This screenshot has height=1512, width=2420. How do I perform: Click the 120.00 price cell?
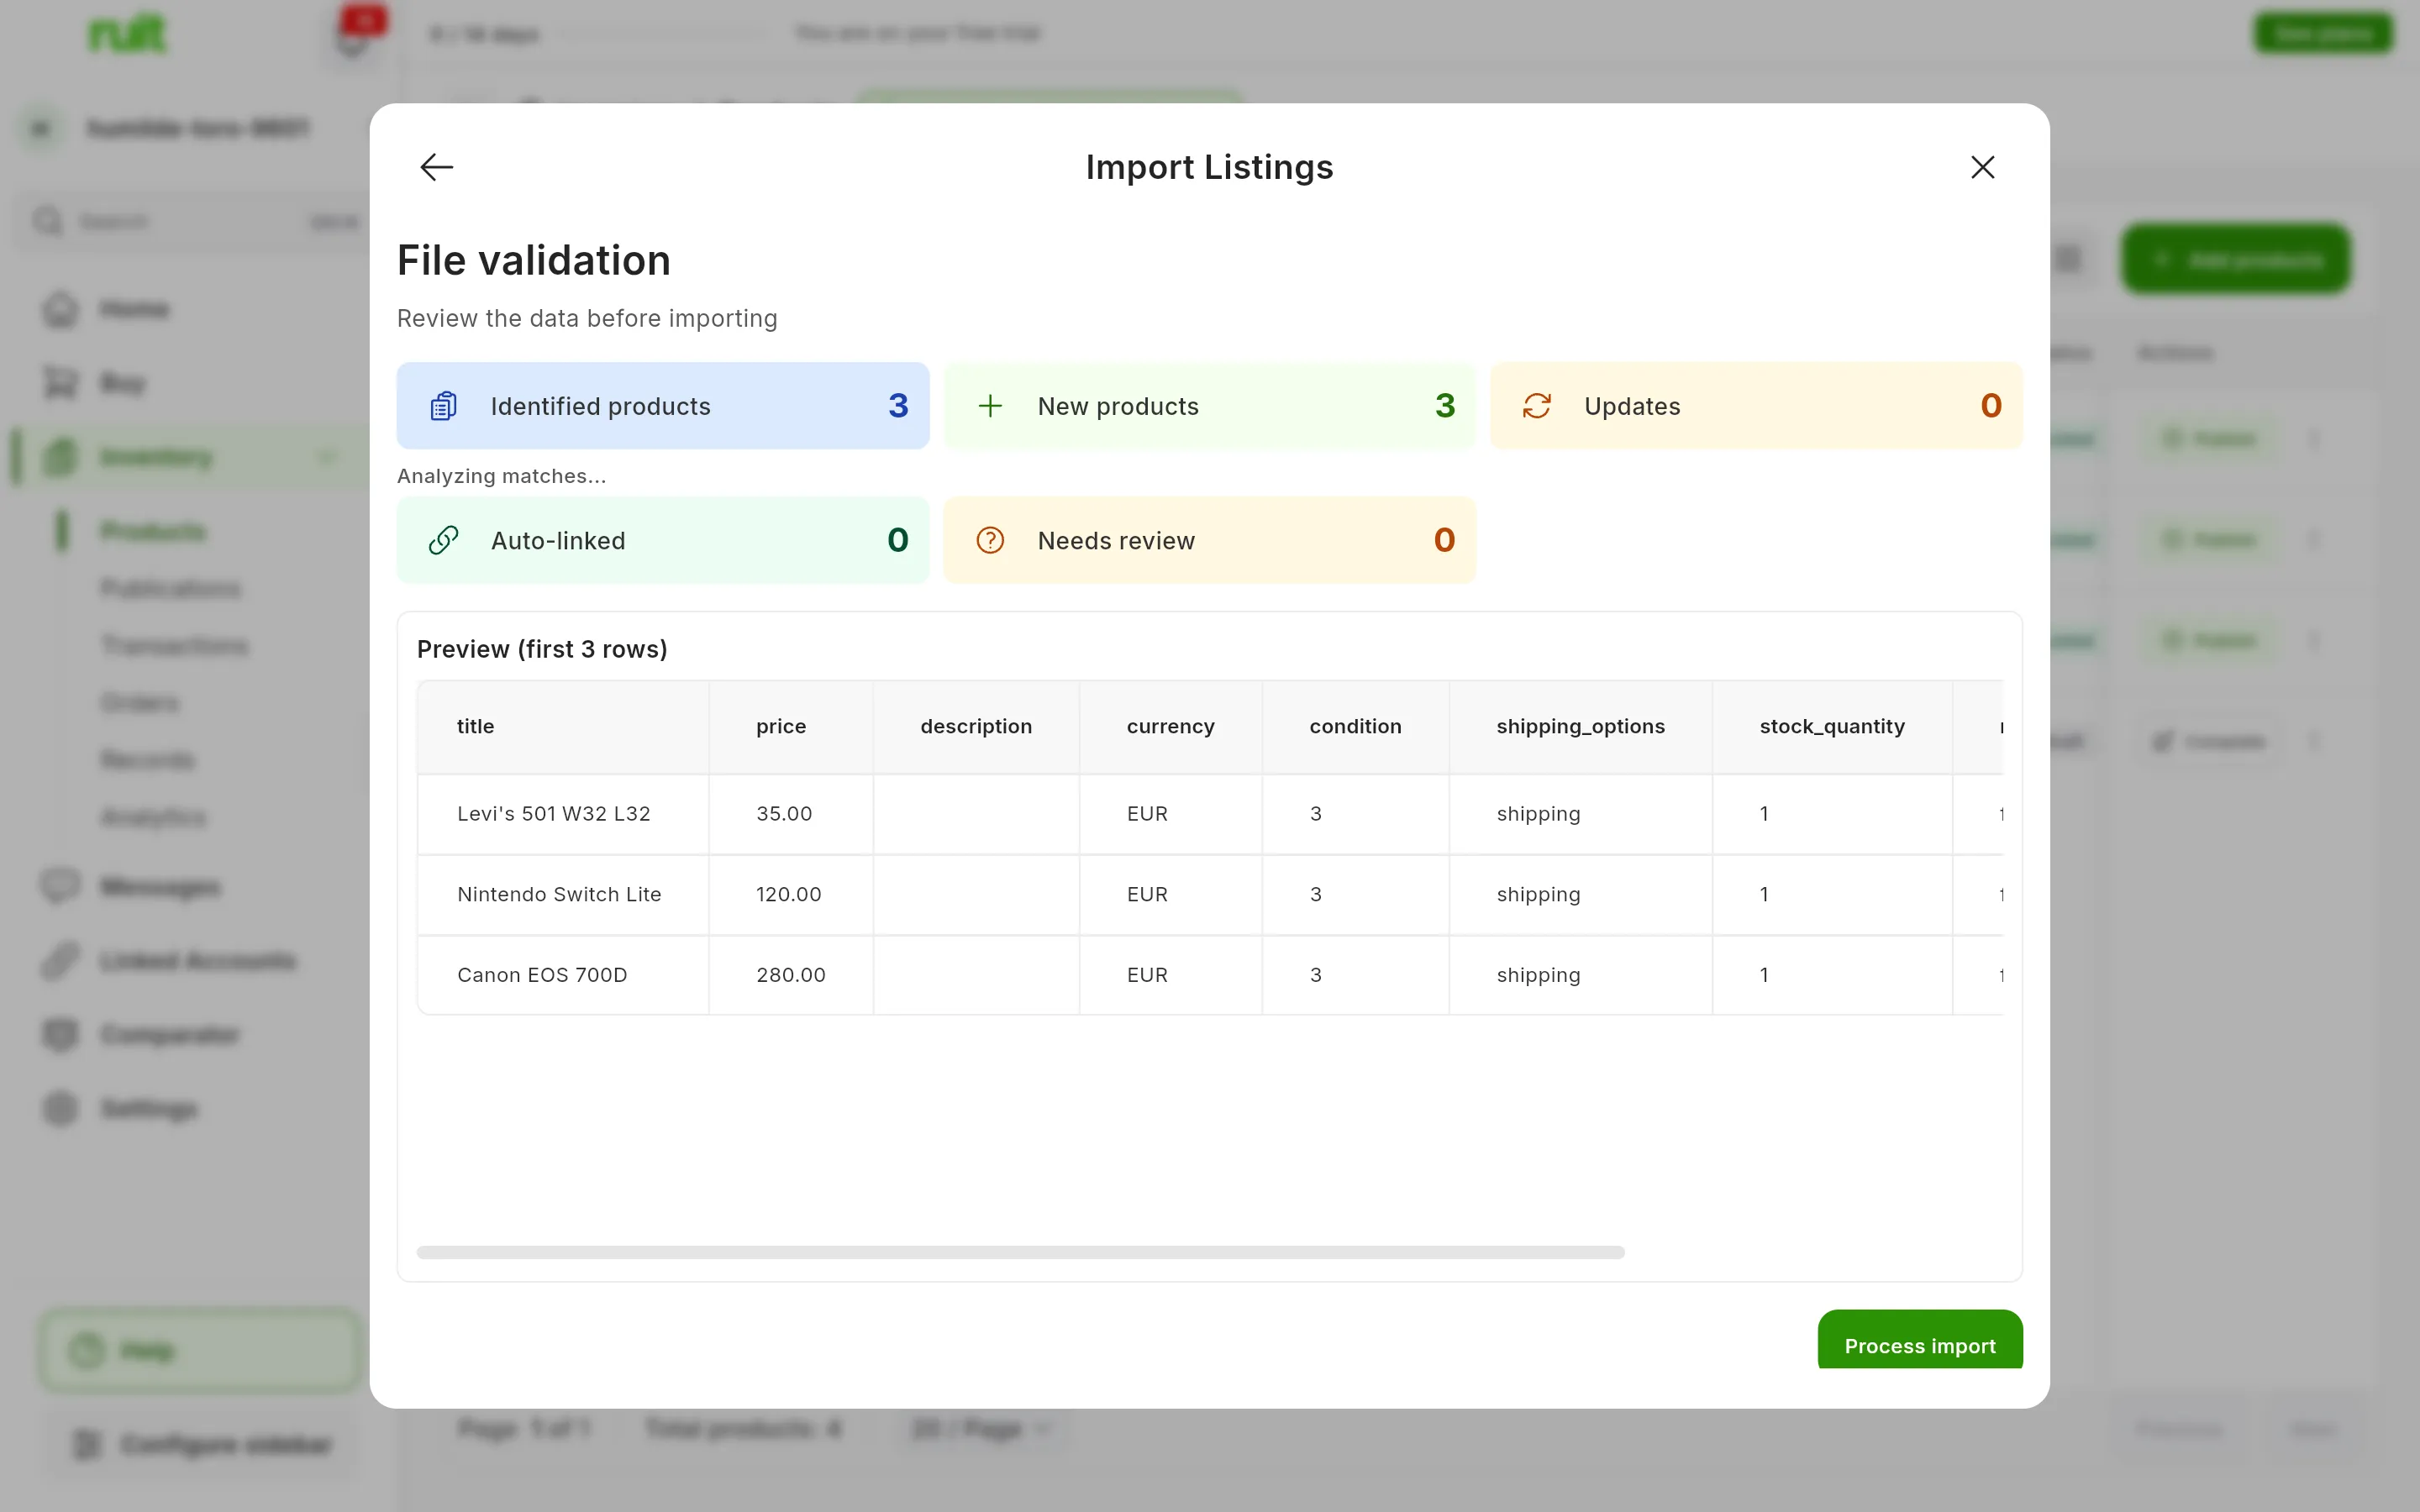791,895
